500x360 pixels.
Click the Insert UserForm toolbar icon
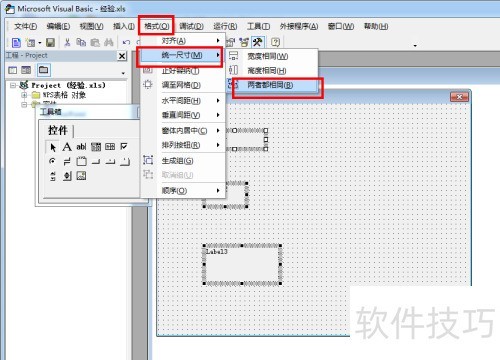click(x=30, y=43)
